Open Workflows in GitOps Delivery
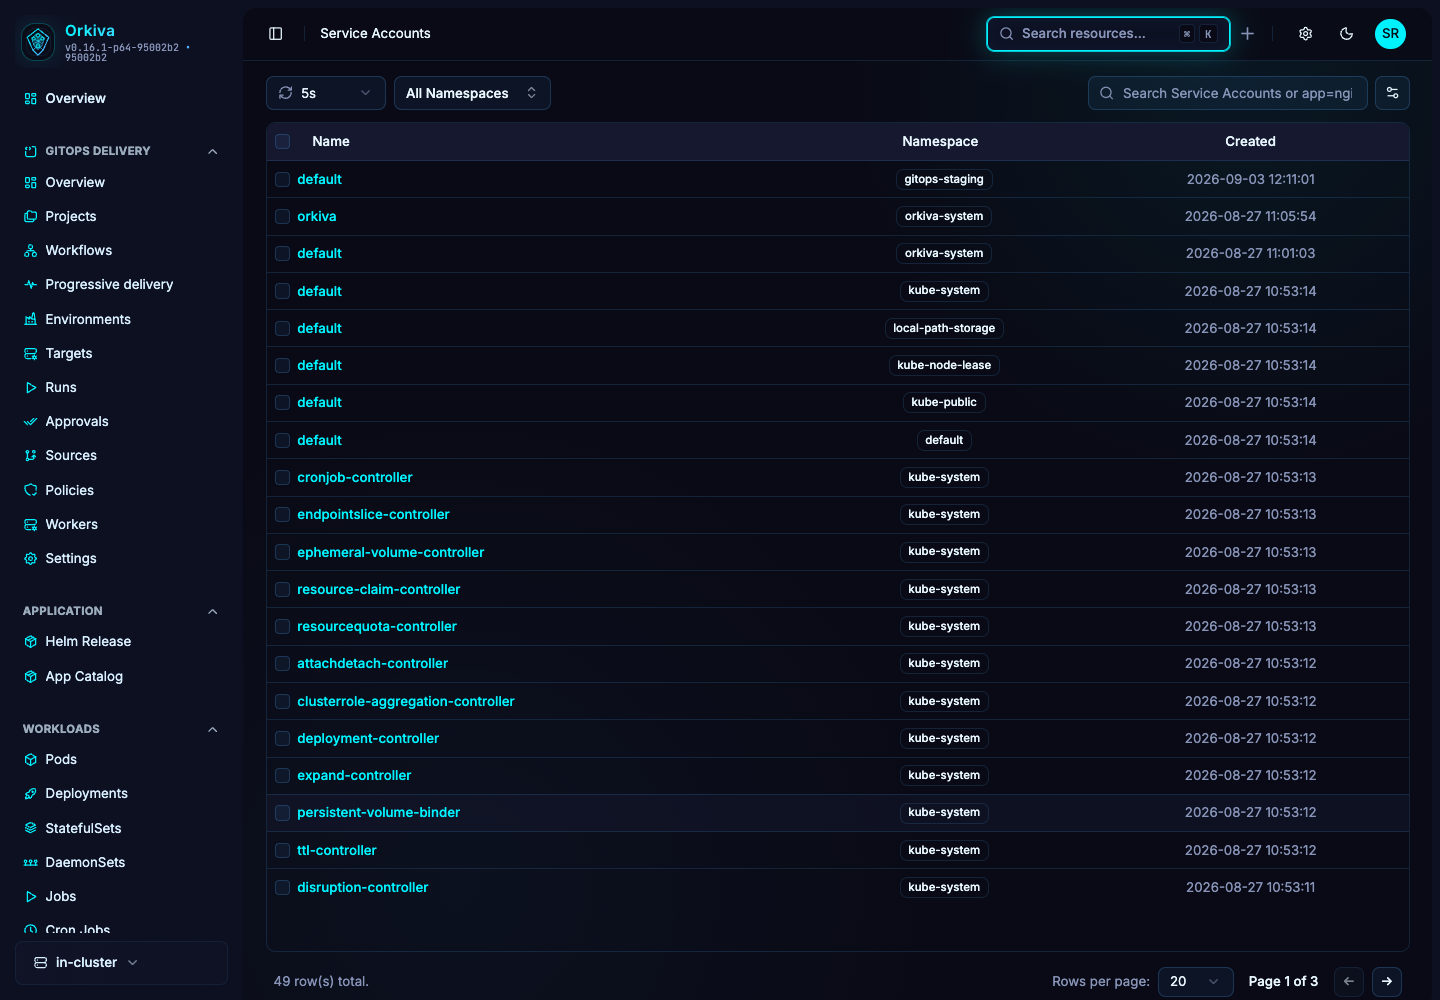The image size is (1440, 1000). (x=78, y=250)
